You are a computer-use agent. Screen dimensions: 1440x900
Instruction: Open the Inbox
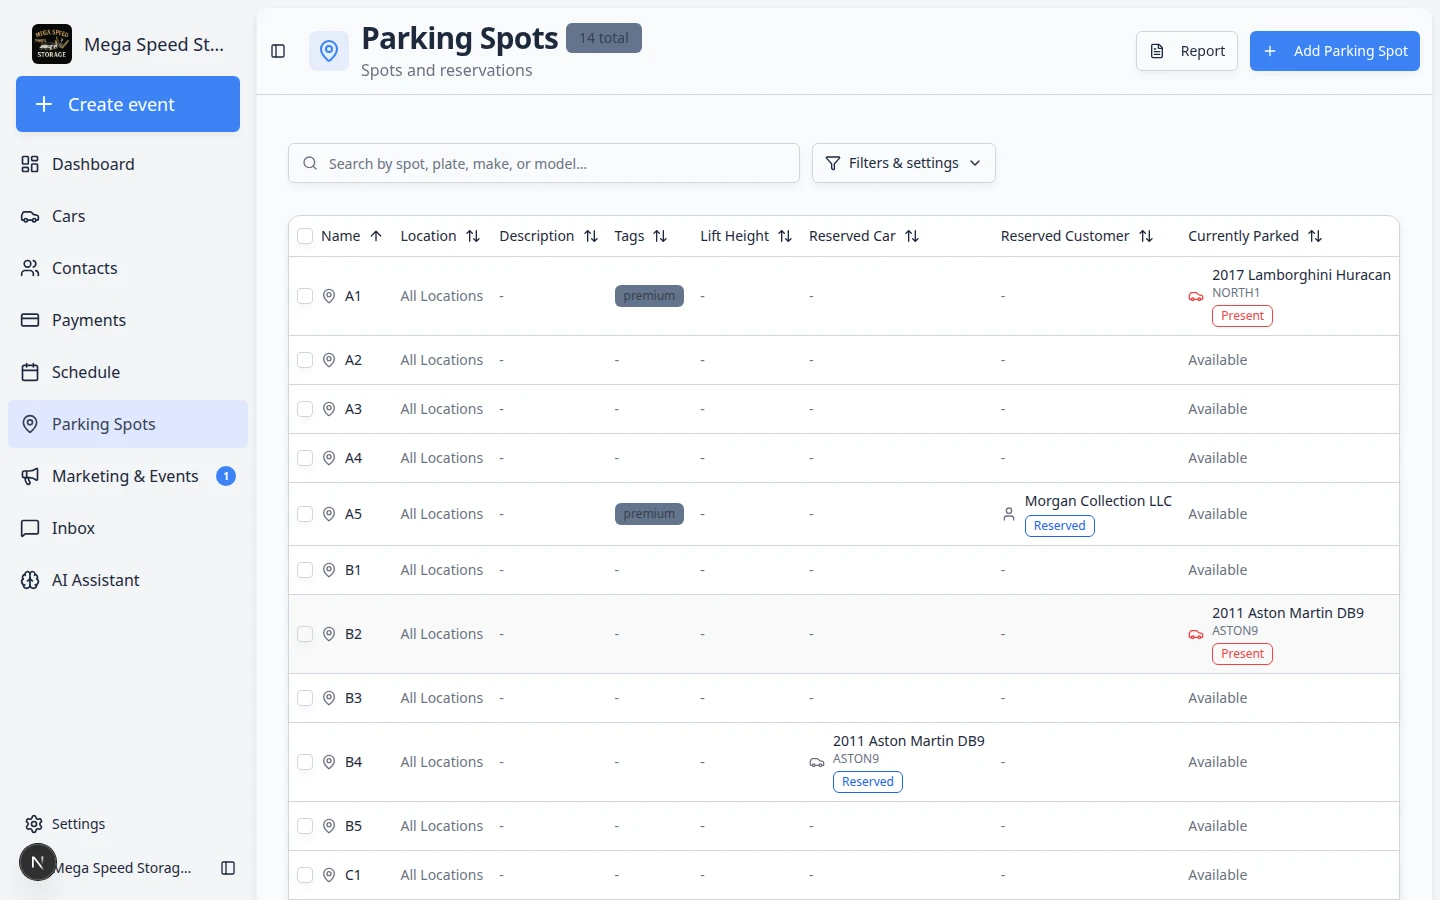[128, 528]
